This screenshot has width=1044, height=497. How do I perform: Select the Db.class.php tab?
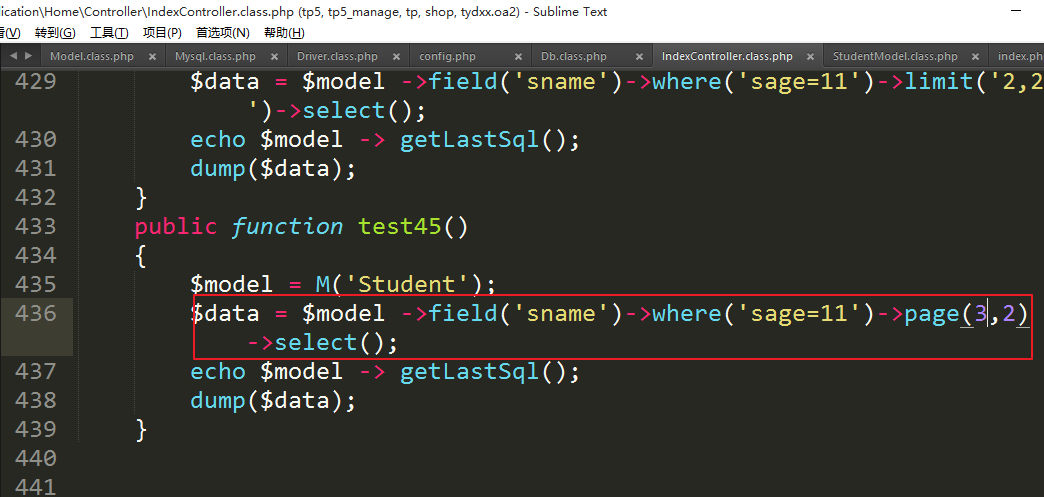[x=574, y=57]
